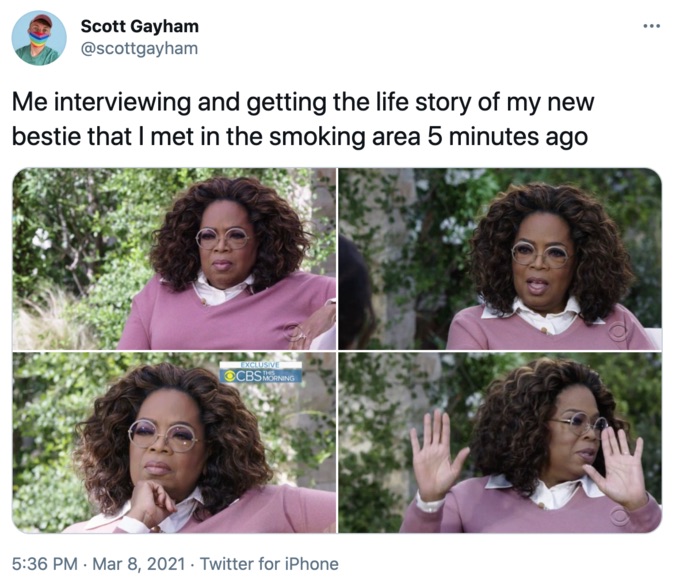Click "Me interviewing" at the tweet start
Viewport: 680px width, 586px height.
point(101,102)
